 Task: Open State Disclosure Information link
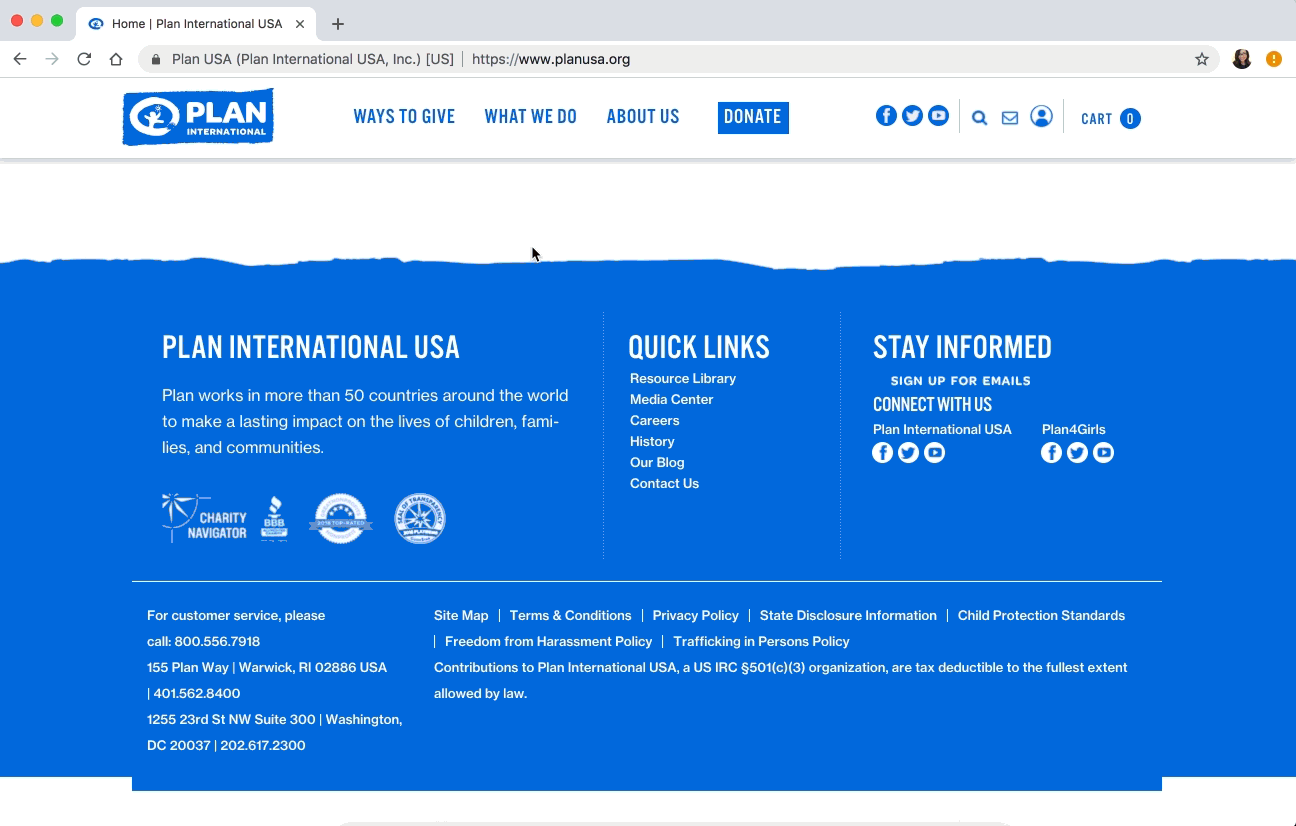click(x=848, y=615)
